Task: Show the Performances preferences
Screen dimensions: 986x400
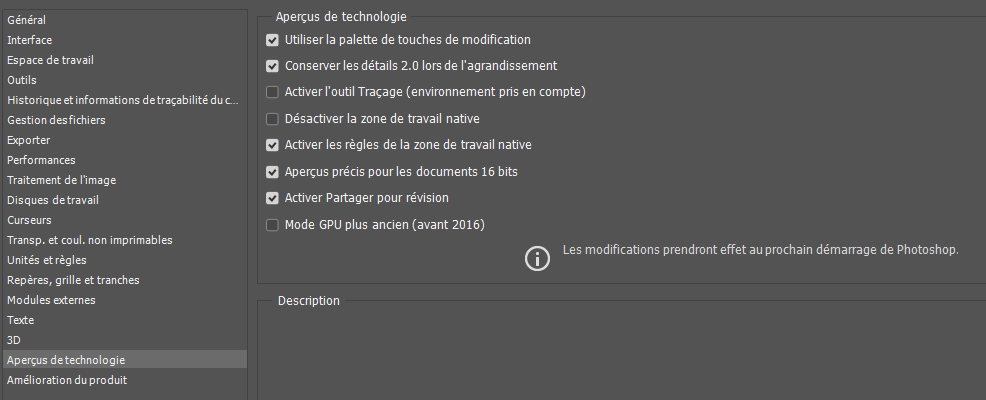Action: pyautogui.click(x=41, y=160)
